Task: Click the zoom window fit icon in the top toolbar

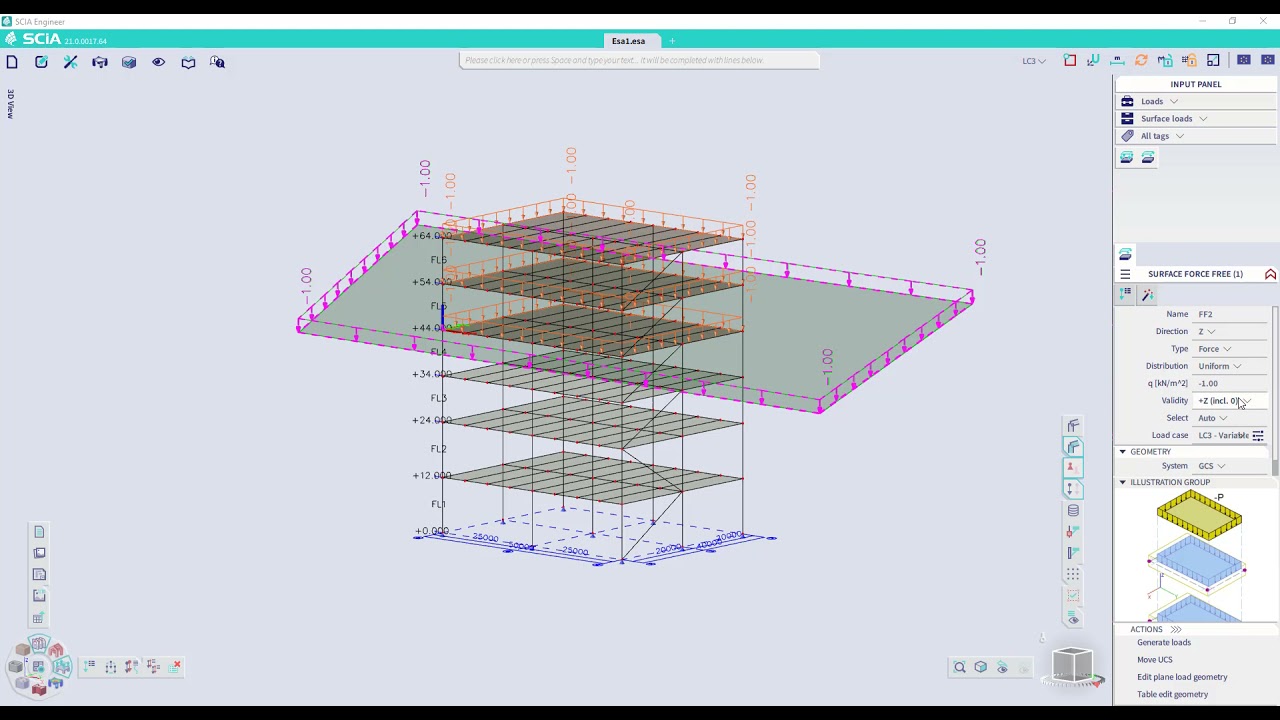Action: [1213, 60]
